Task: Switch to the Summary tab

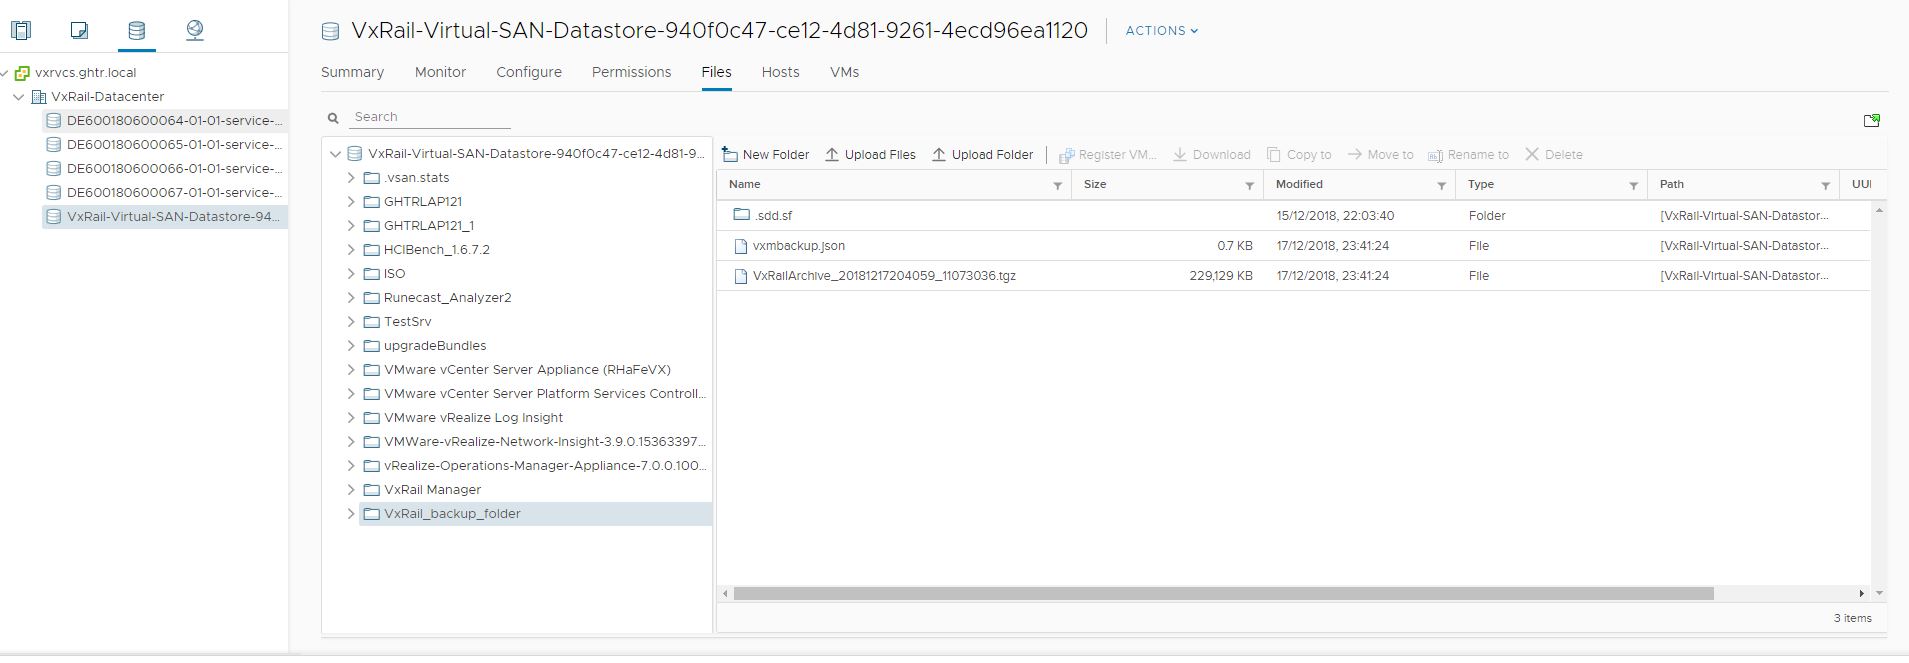Action: pos(352,72)
